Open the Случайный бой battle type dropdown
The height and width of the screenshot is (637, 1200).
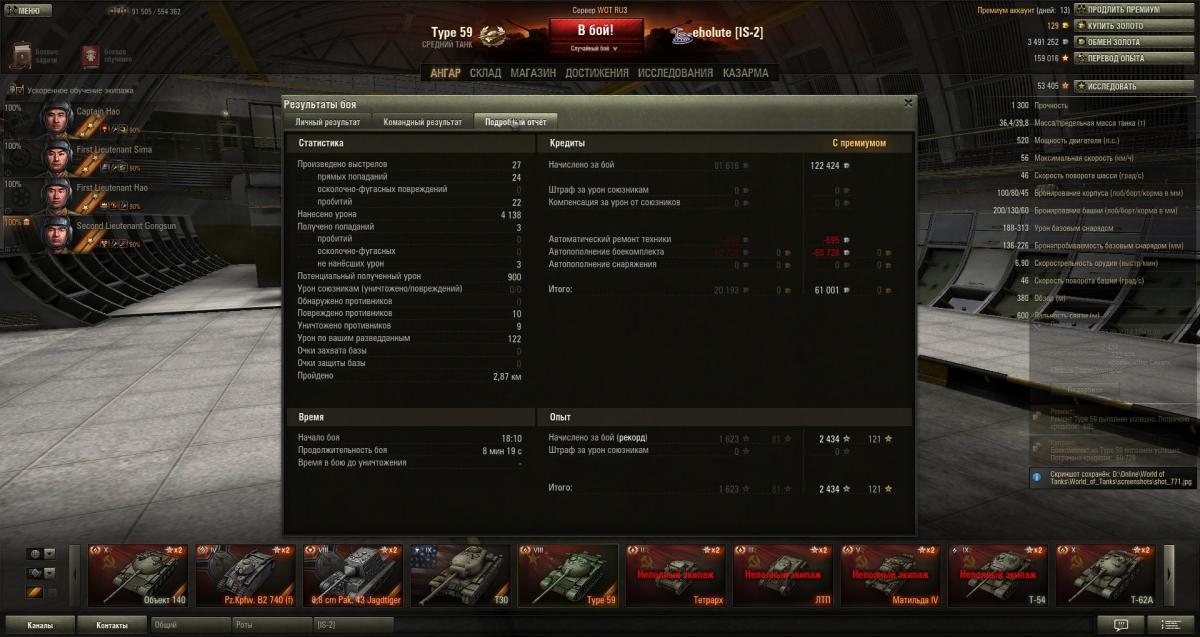click(594, 48)
